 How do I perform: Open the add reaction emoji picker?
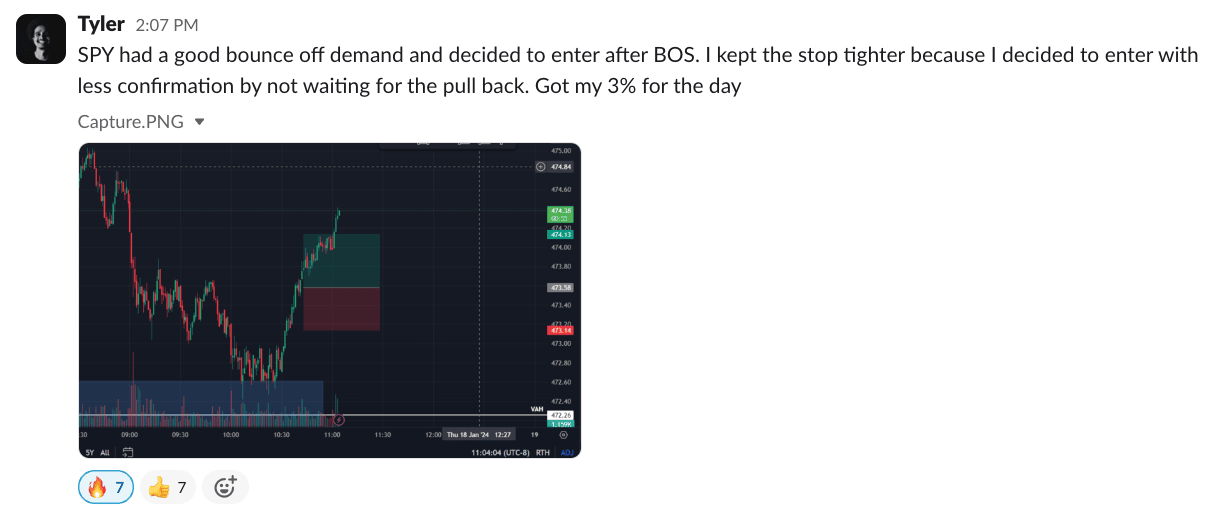[x=225, y=487]
